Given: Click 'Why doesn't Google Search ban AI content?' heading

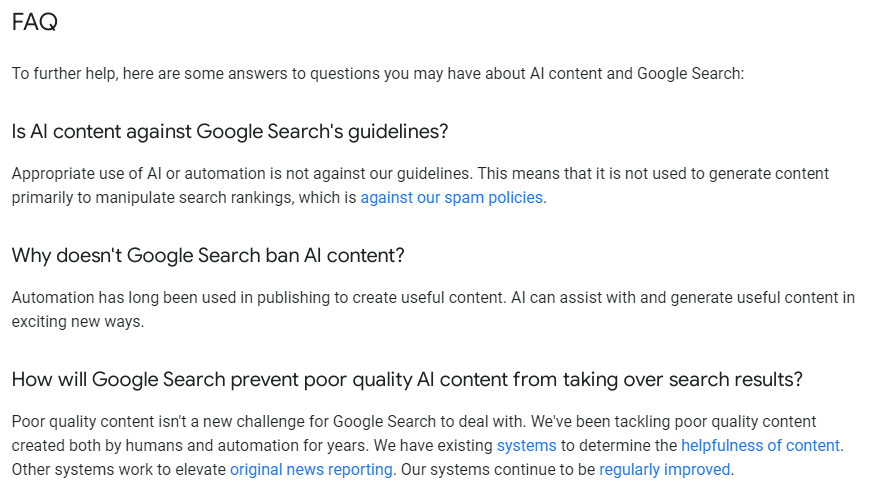Looking at the screenshot, I should [x=208, y=255].
